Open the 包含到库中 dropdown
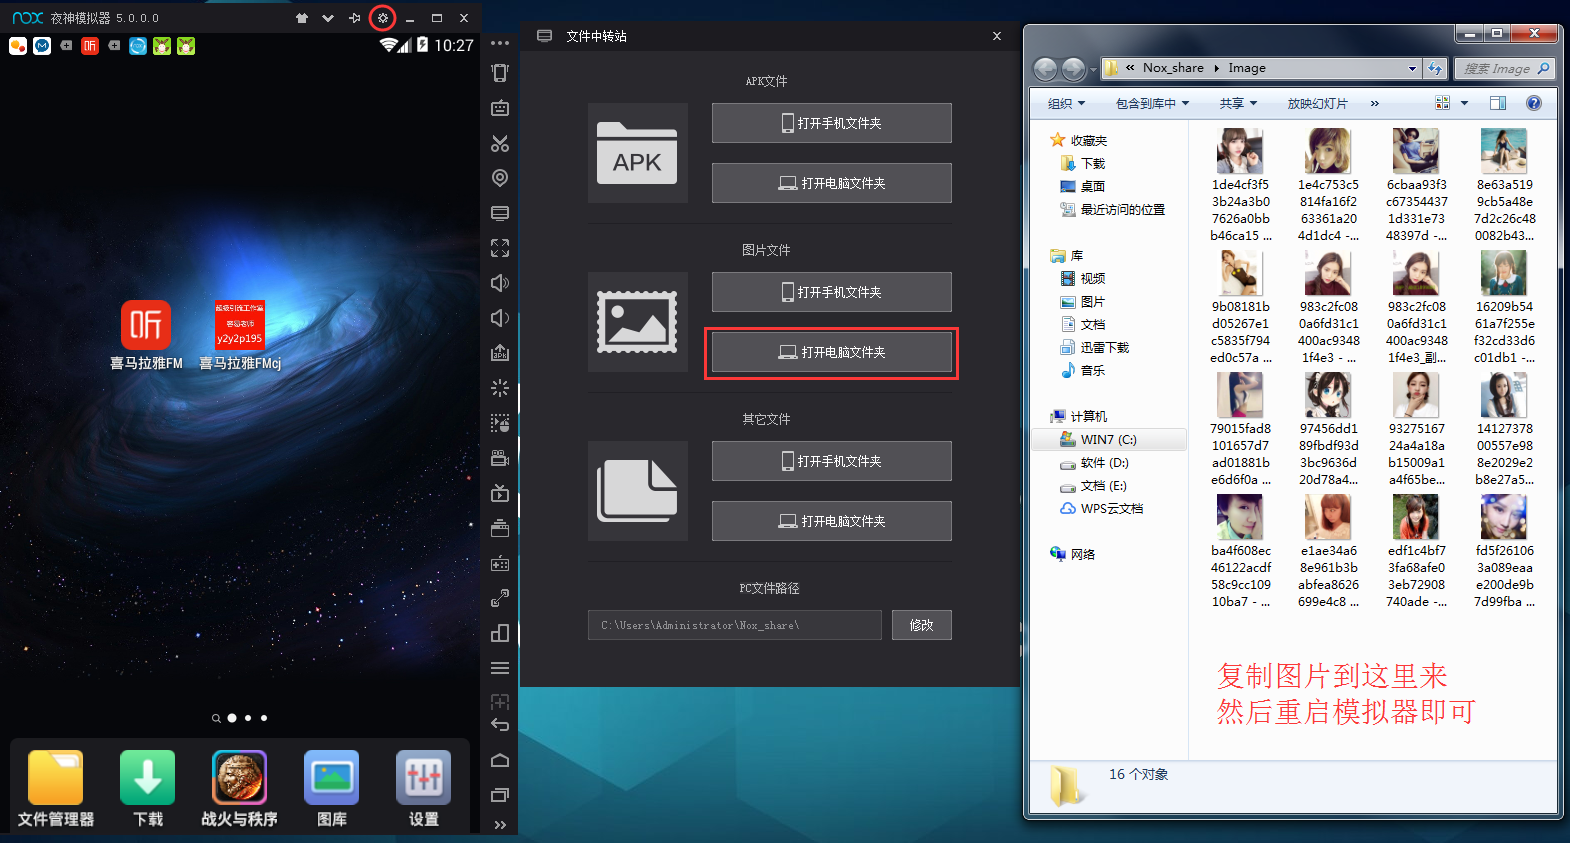1570x843 pixels. tap(1152, 103)
